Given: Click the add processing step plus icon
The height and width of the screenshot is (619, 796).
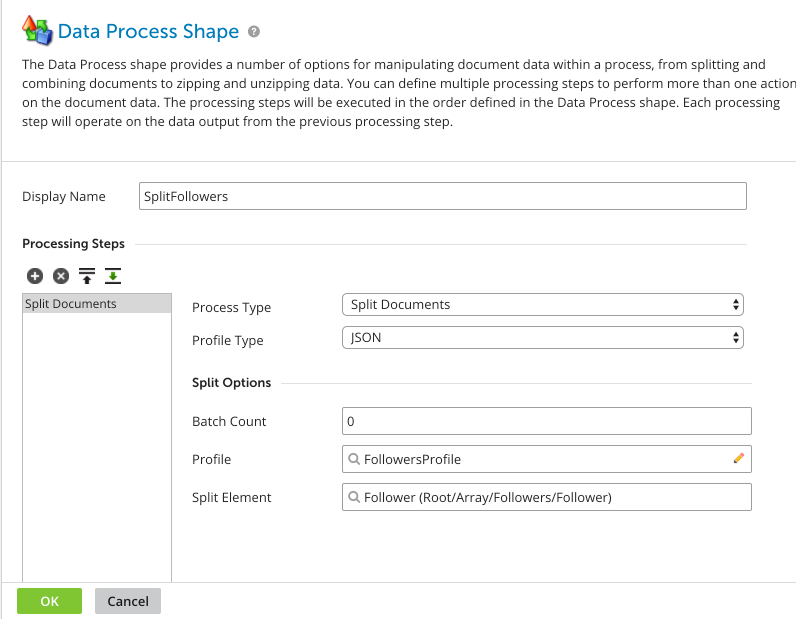Looking at the screenshot, I should [x=35, y=276].
